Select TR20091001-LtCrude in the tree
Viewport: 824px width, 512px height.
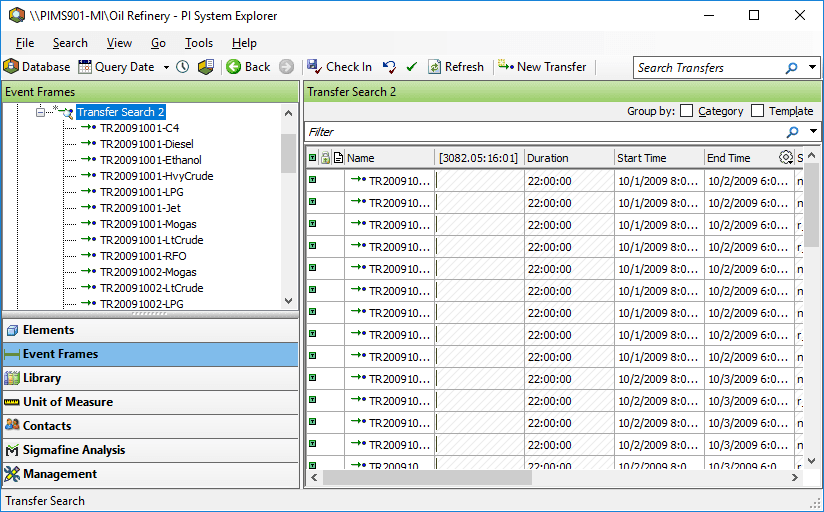(x=151, y=240)
